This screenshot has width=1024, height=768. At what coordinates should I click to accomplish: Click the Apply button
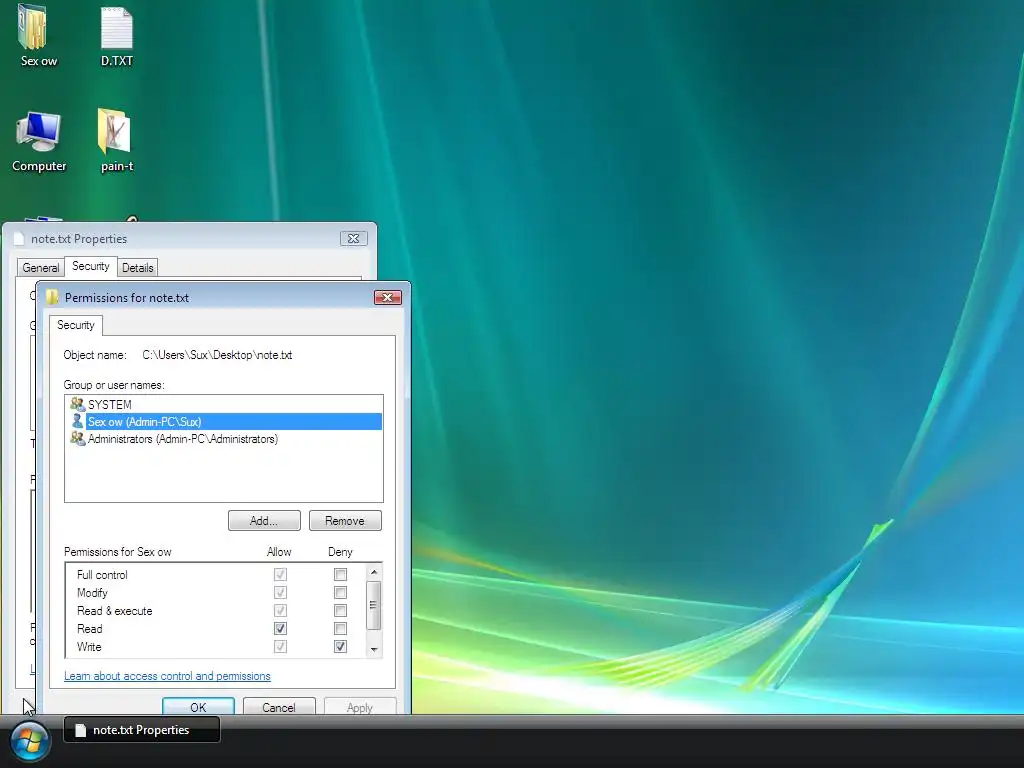[360, 707]
